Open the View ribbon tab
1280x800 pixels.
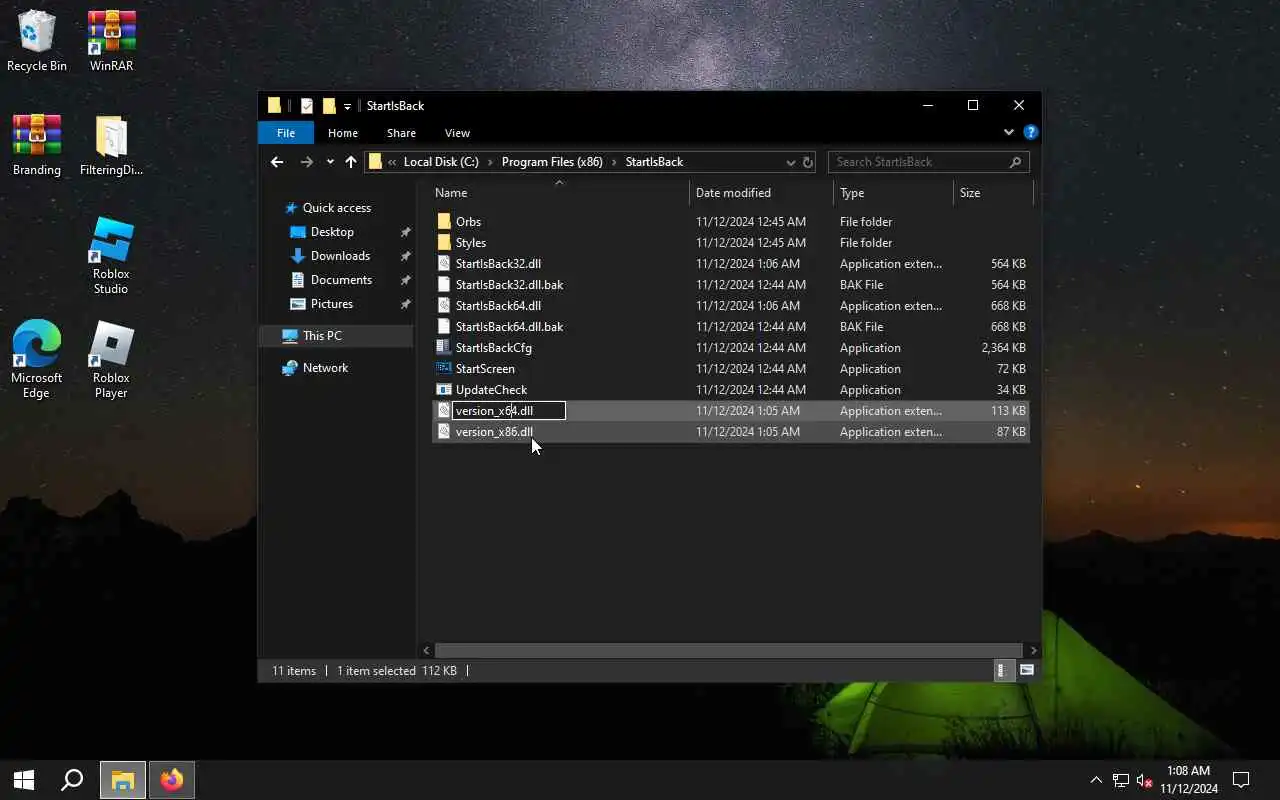(x=457, y=133)
